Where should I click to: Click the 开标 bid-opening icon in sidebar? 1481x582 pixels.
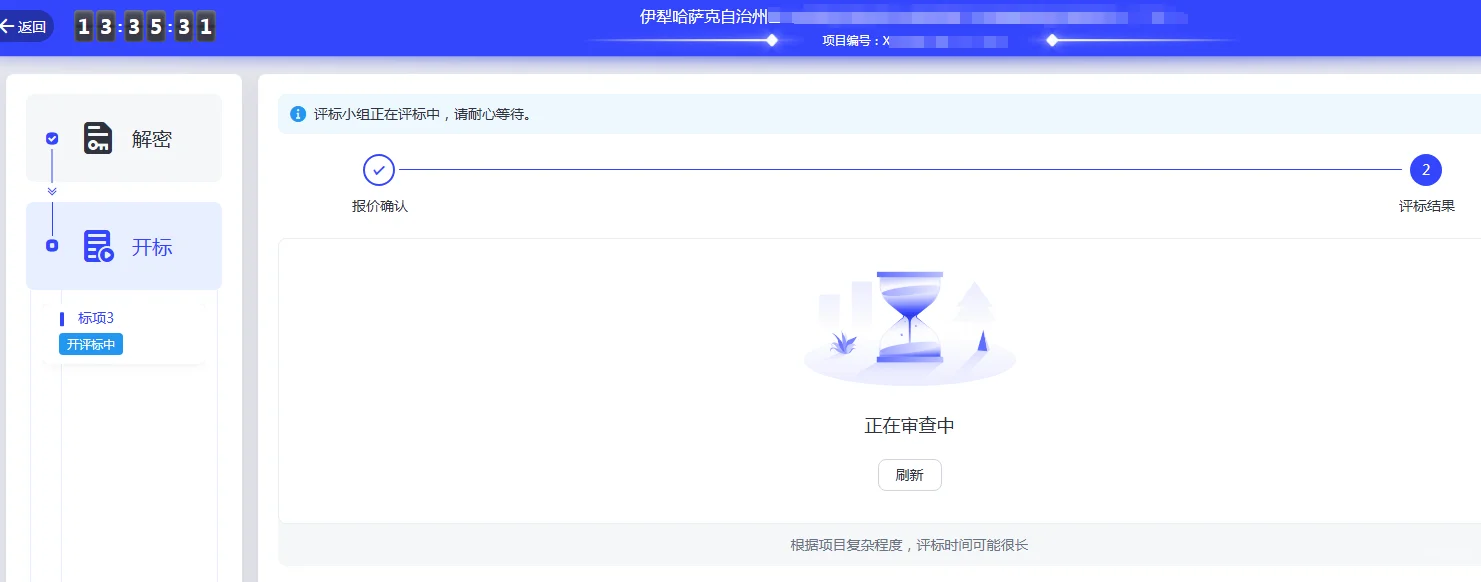97,245
